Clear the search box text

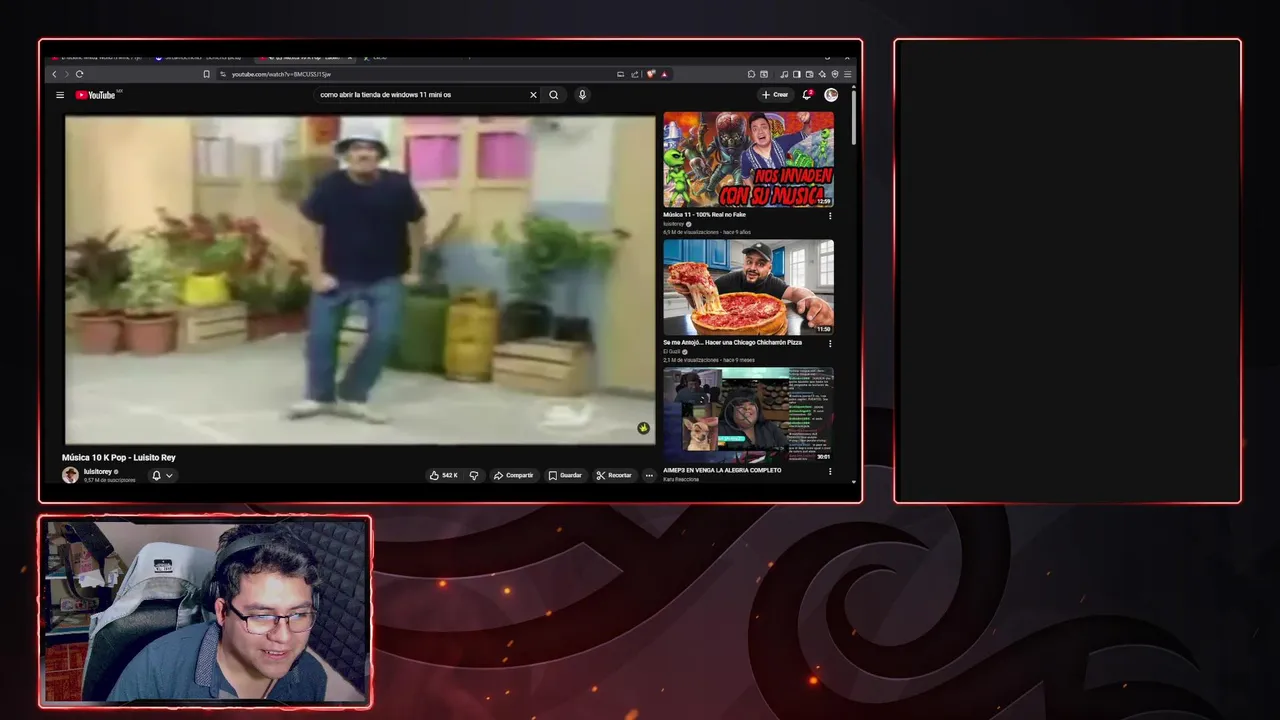point(533,95)
